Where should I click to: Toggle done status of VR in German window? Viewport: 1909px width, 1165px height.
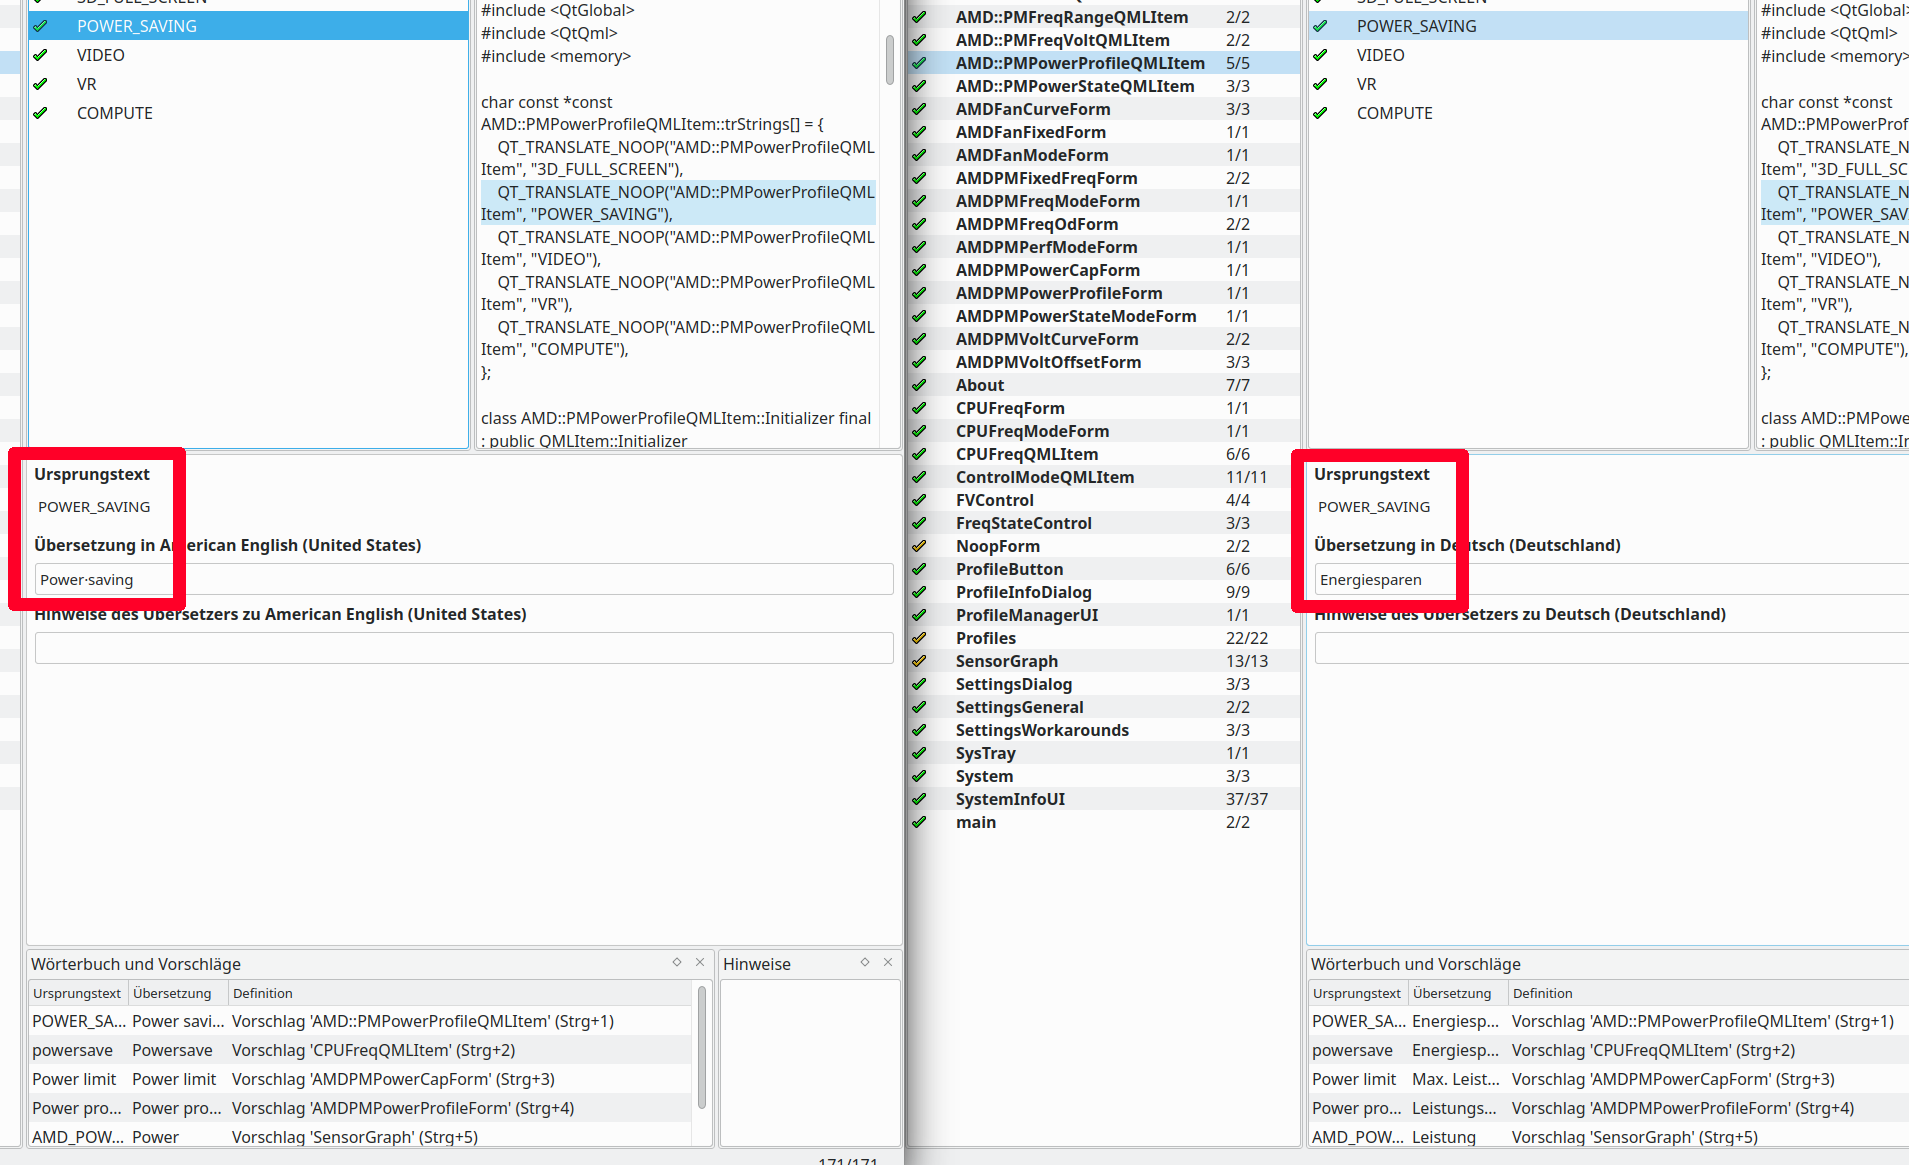coord(1320,84)
